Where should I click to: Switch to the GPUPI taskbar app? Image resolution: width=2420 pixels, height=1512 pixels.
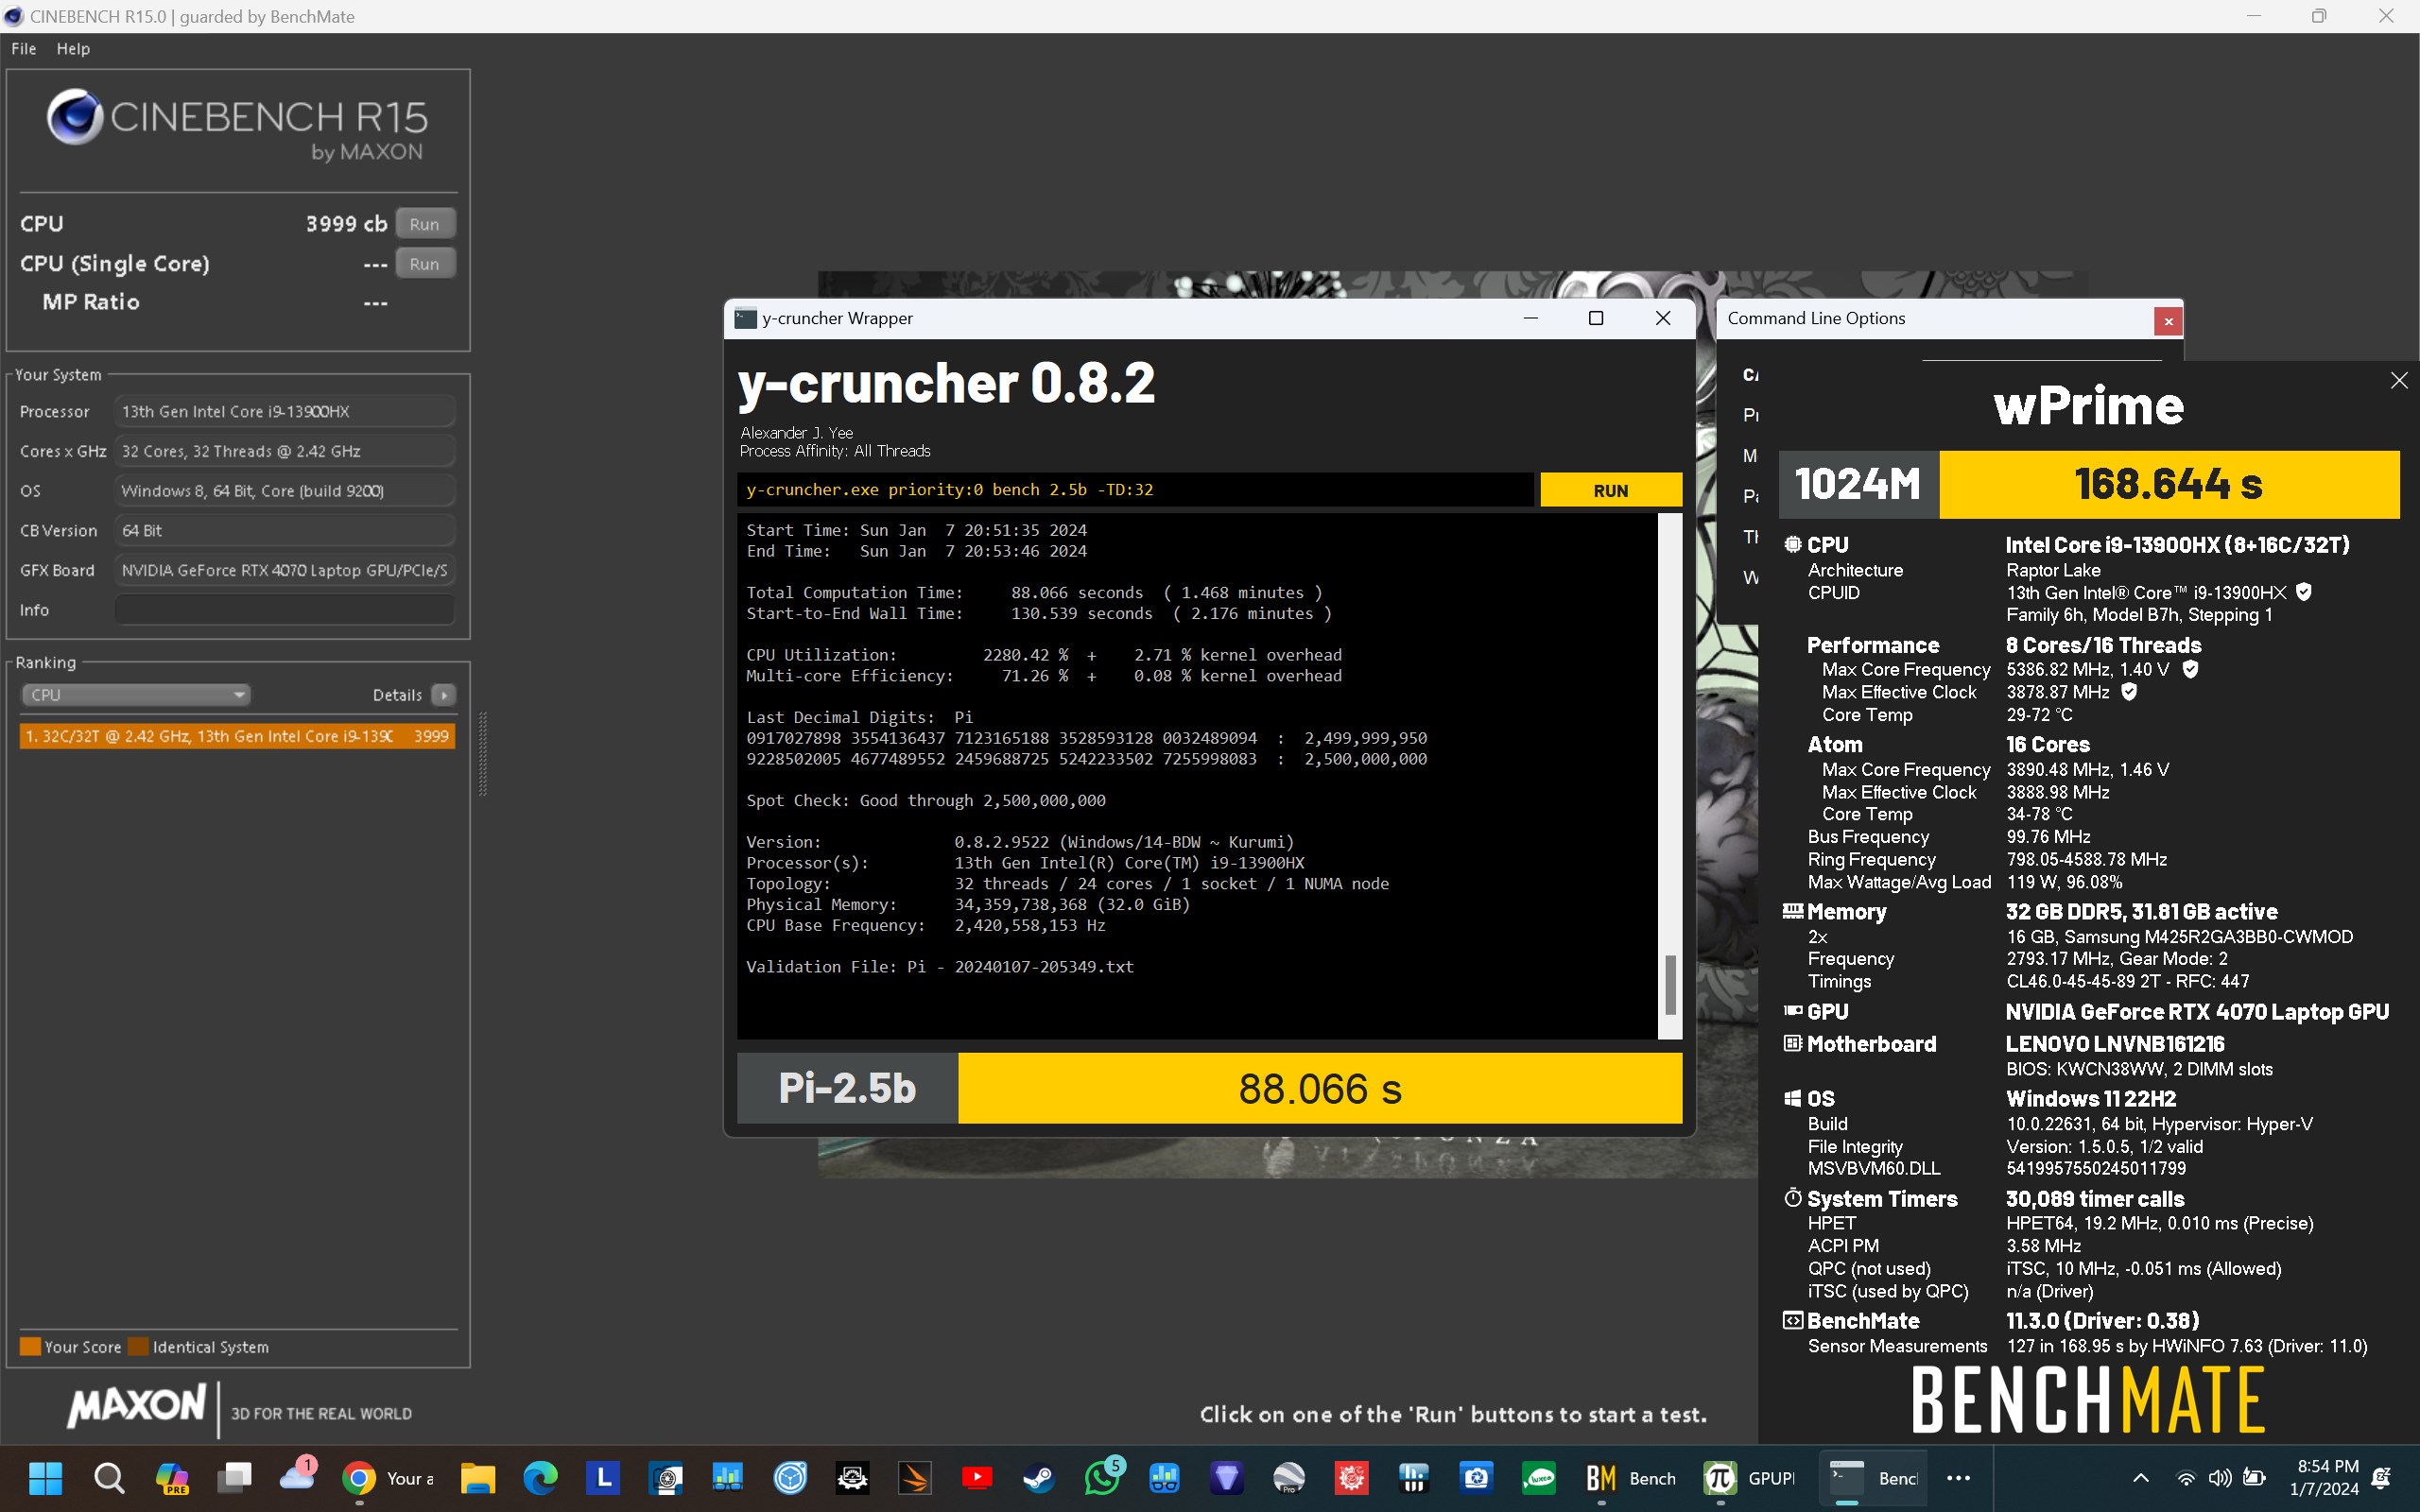[1750, 1478]
